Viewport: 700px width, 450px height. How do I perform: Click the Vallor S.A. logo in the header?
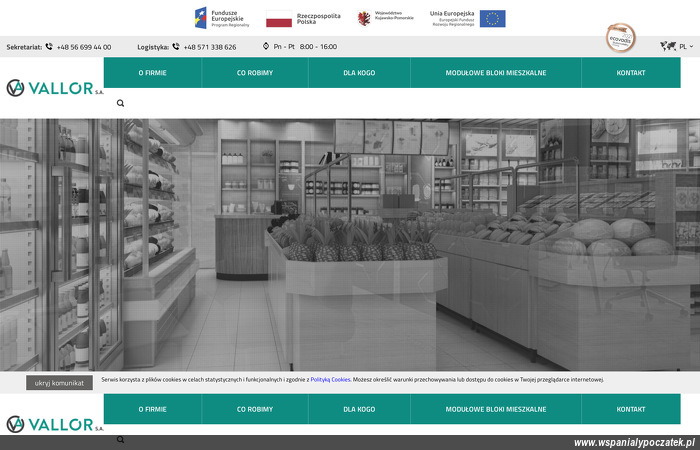(x=54, y=88)
